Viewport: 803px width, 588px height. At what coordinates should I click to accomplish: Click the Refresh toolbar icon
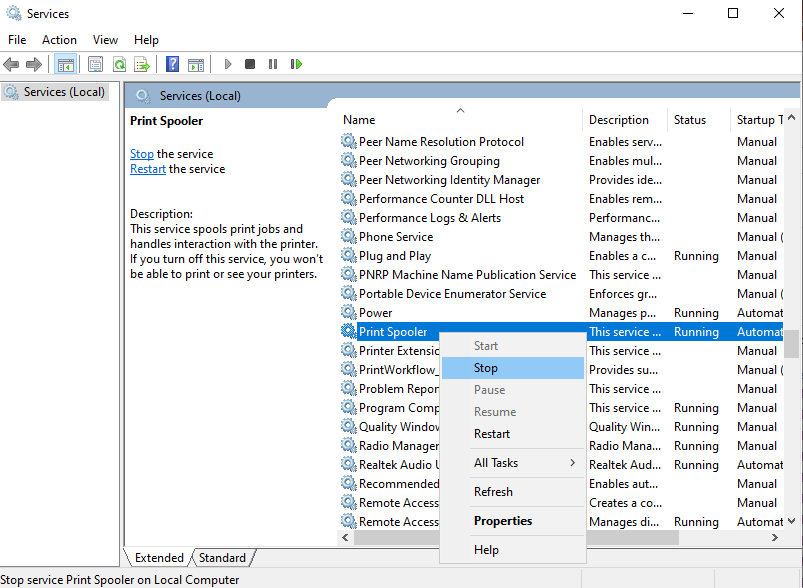pyautogui.click(x=119, y=64)
